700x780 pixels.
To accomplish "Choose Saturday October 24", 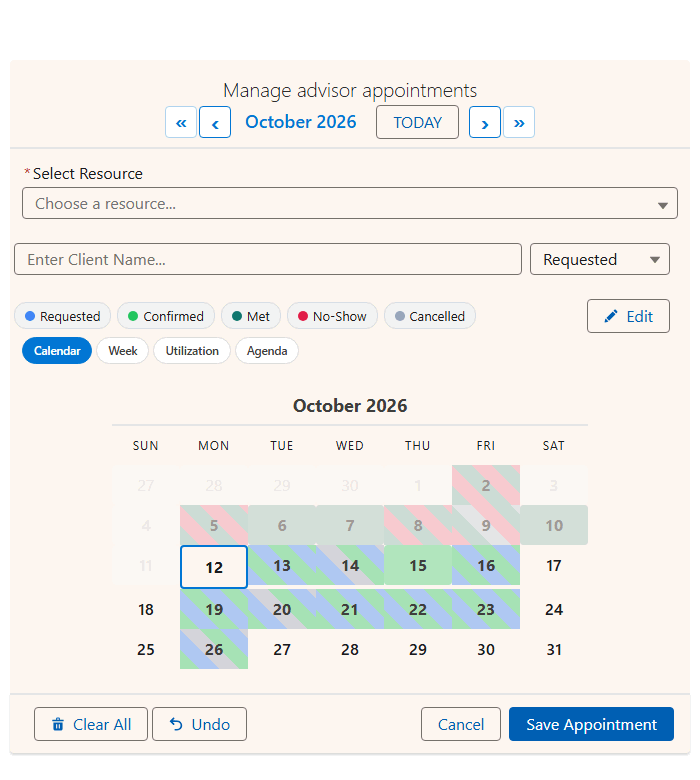I will tap(554, 609).
